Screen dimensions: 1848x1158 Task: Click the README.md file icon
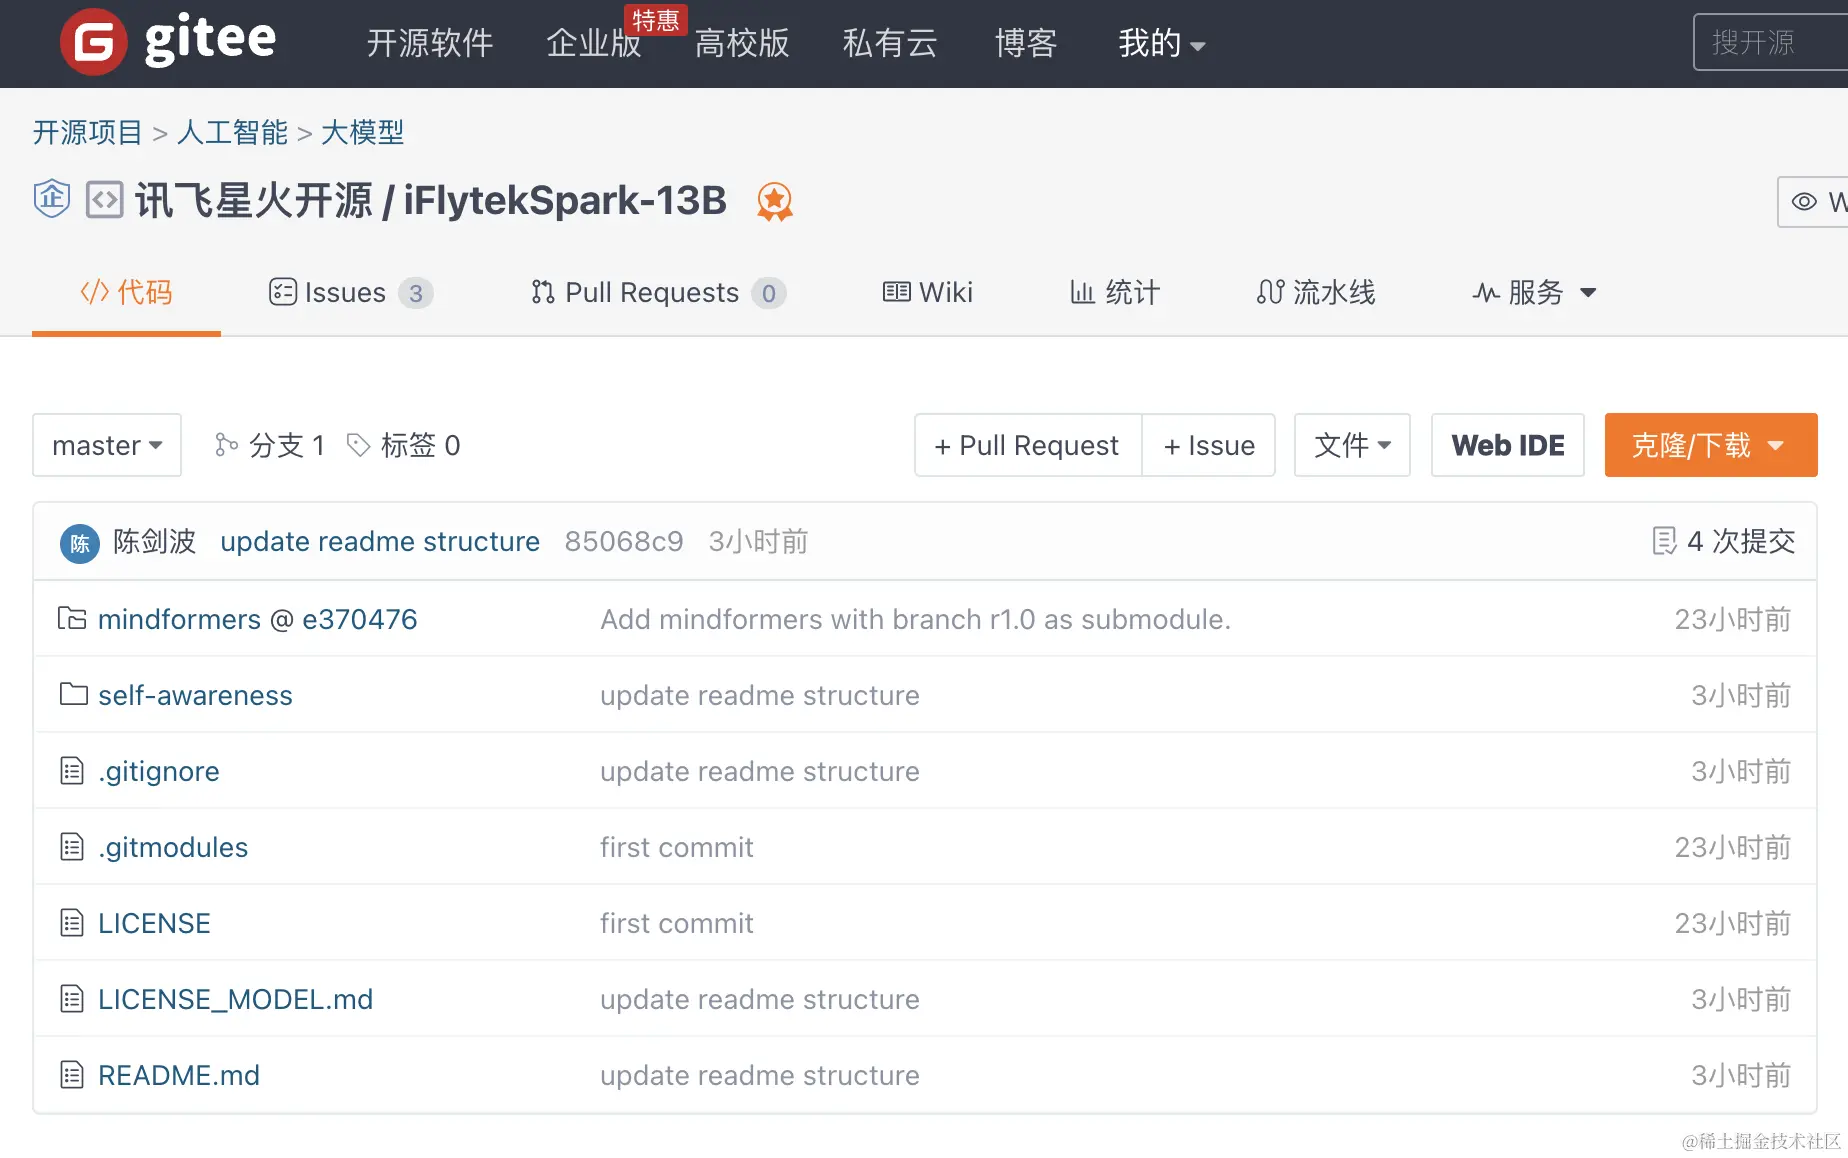coord(72,1075)
